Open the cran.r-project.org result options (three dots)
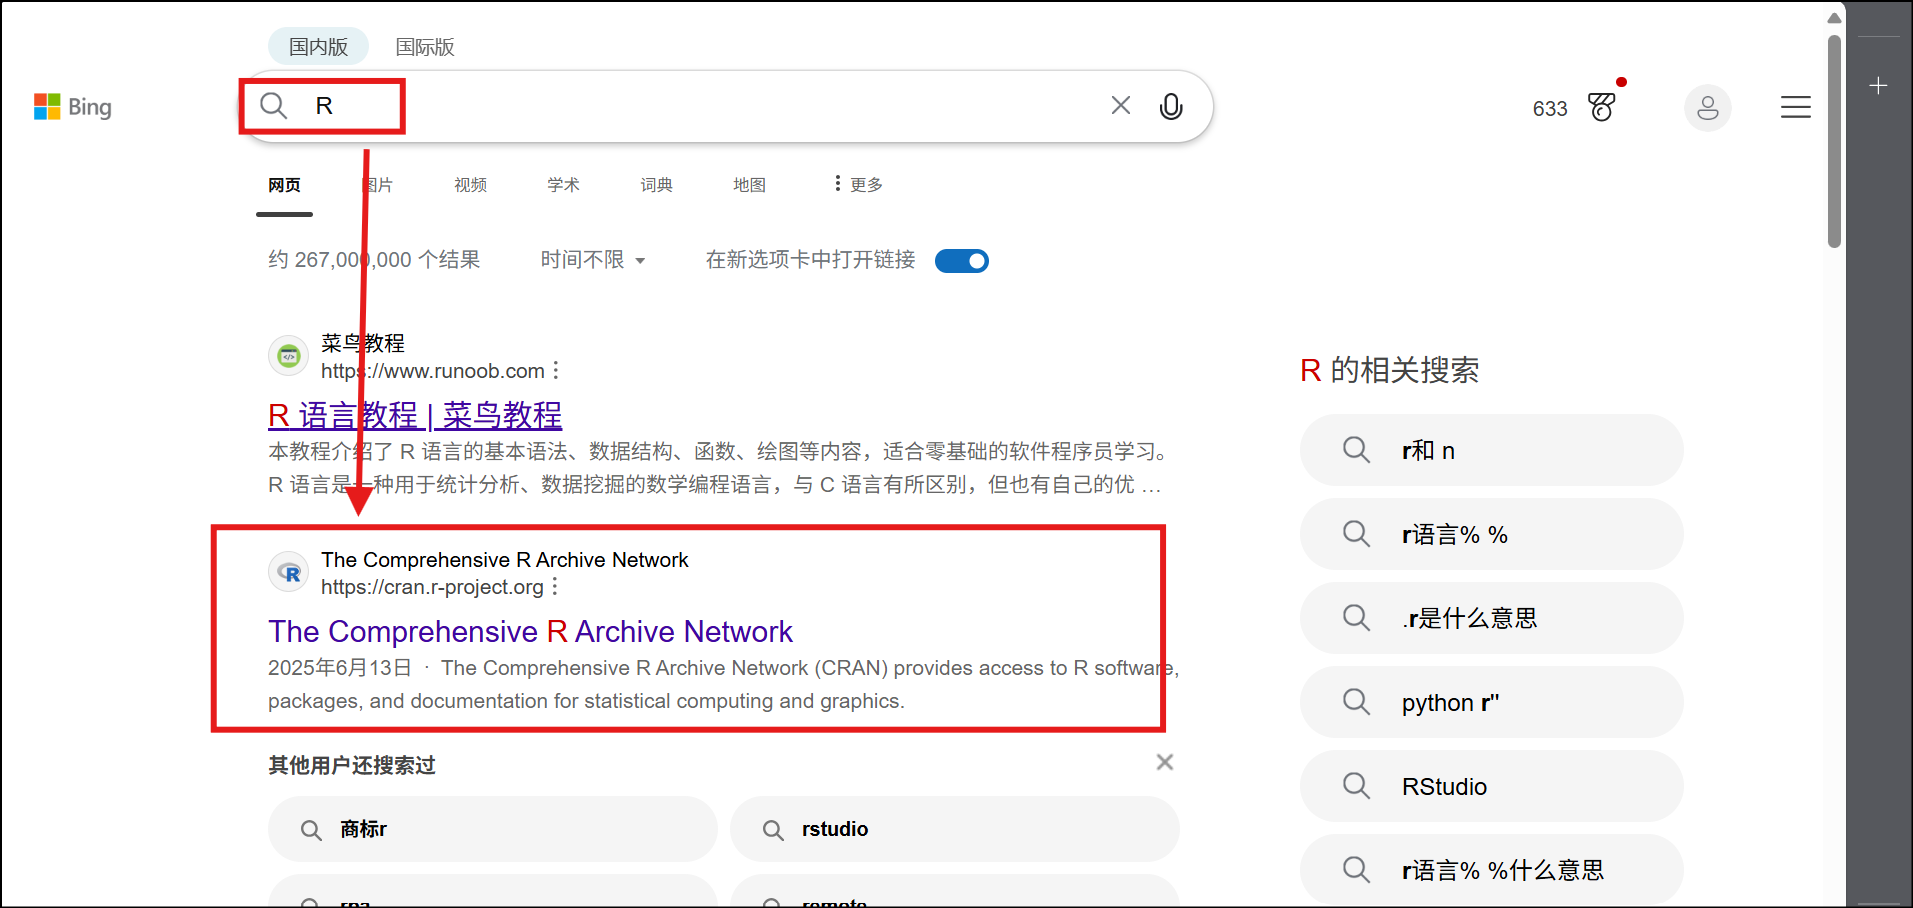The height and width of the screenshot is (908, 1913). tap(555, 586)
